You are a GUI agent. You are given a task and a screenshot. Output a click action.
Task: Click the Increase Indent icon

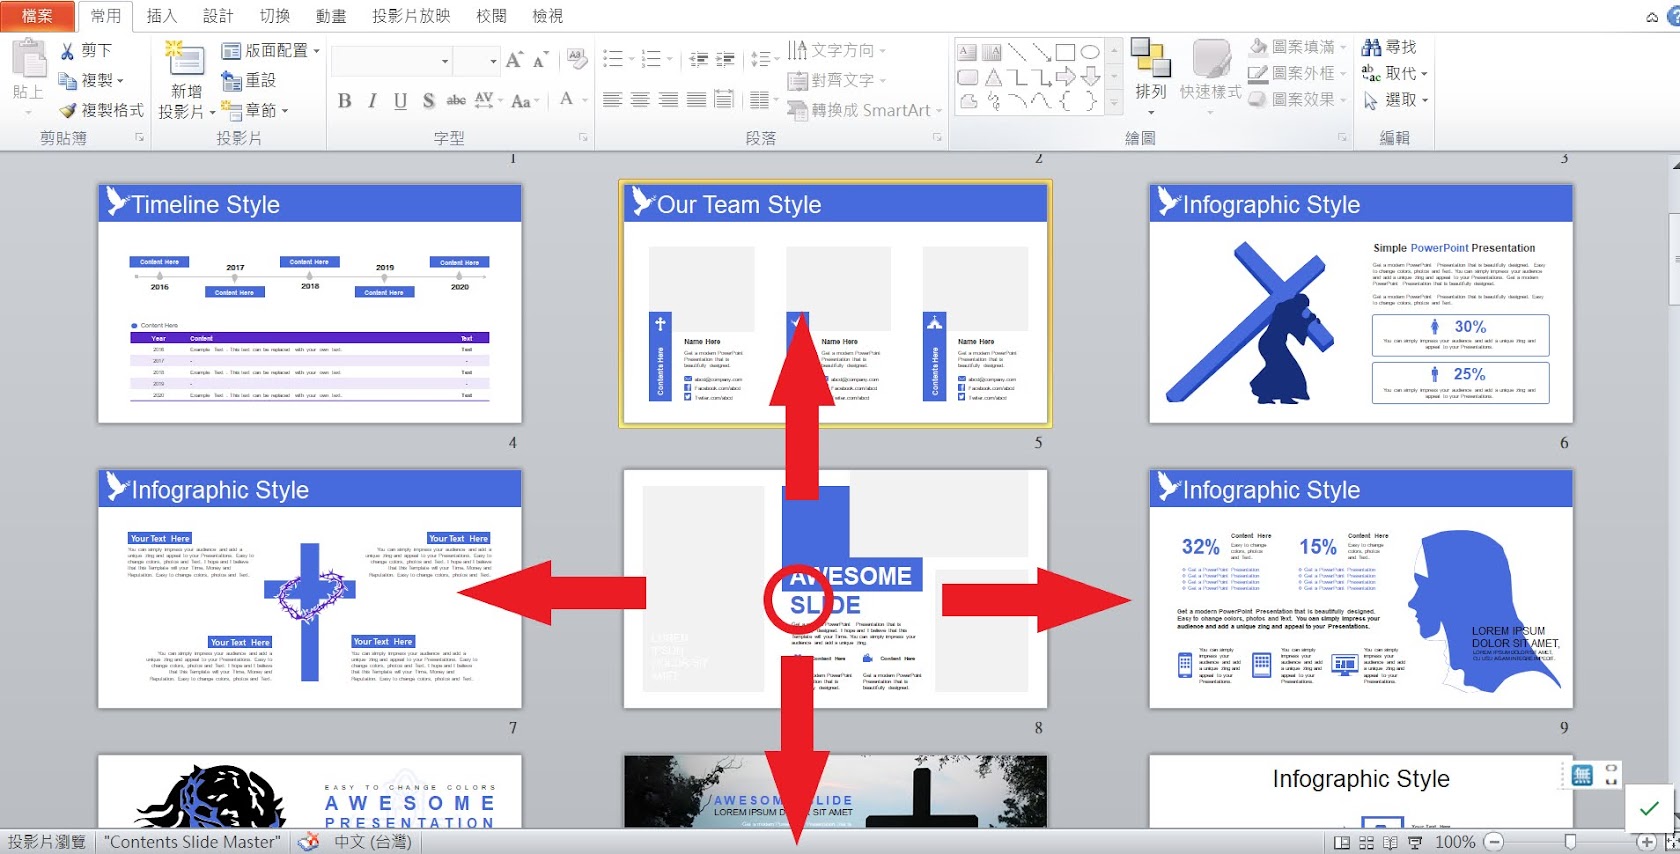tap(725, 60)
